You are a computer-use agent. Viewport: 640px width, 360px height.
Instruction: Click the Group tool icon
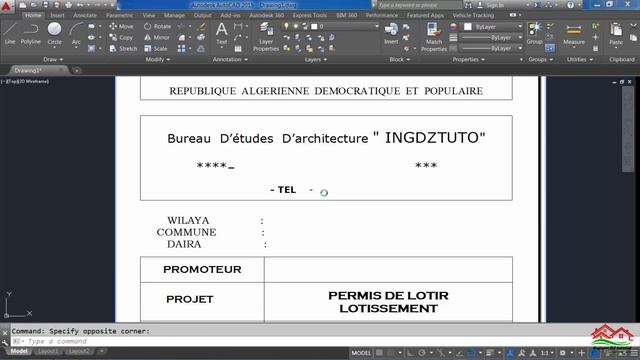pyautogui.click(x=534, y=33)
